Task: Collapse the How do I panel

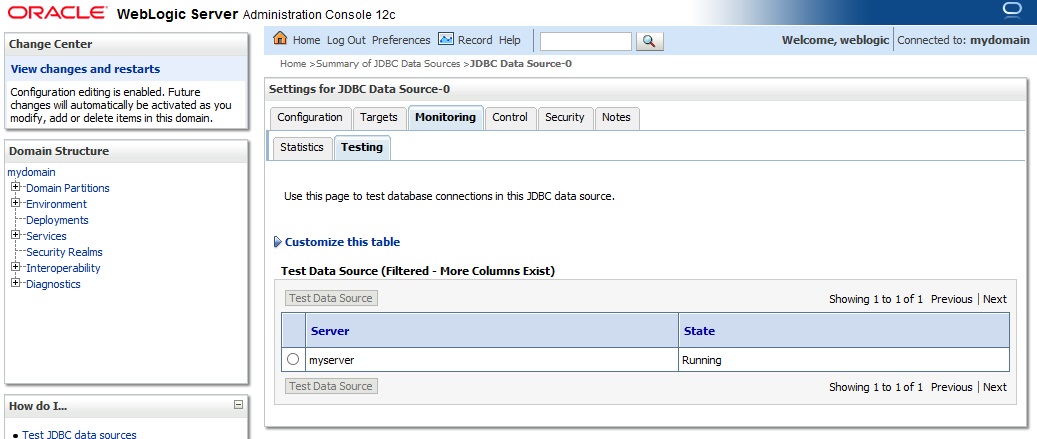Action: [x=238, y=405]
